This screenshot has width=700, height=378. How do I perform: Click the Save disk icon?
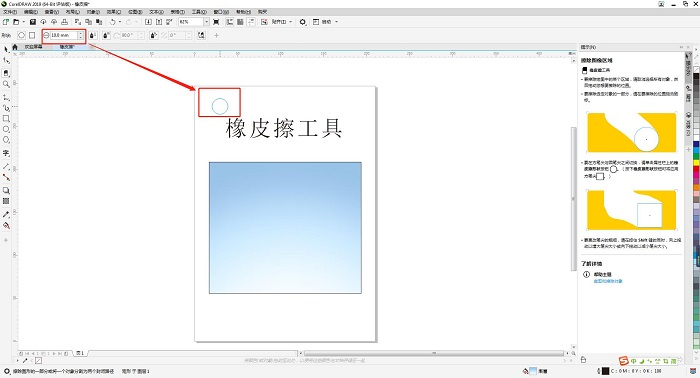click(33, 22)
